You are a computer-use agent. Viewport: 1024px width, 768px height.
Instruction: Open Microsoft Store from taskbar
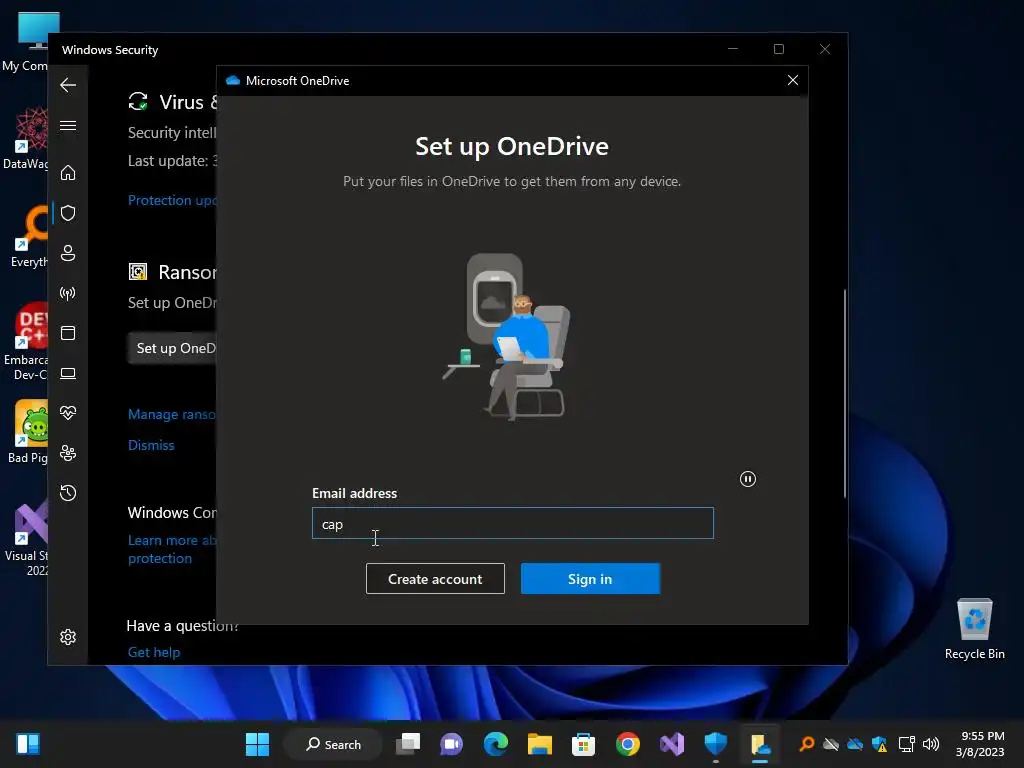[583, 744]
